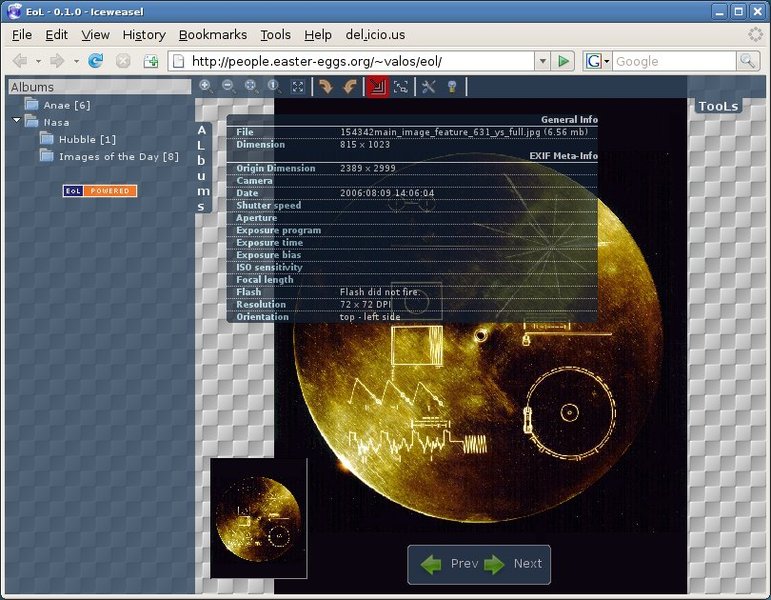The image size is (771, 600).
Task: Open the Help menu
Action: pos(318,35)
